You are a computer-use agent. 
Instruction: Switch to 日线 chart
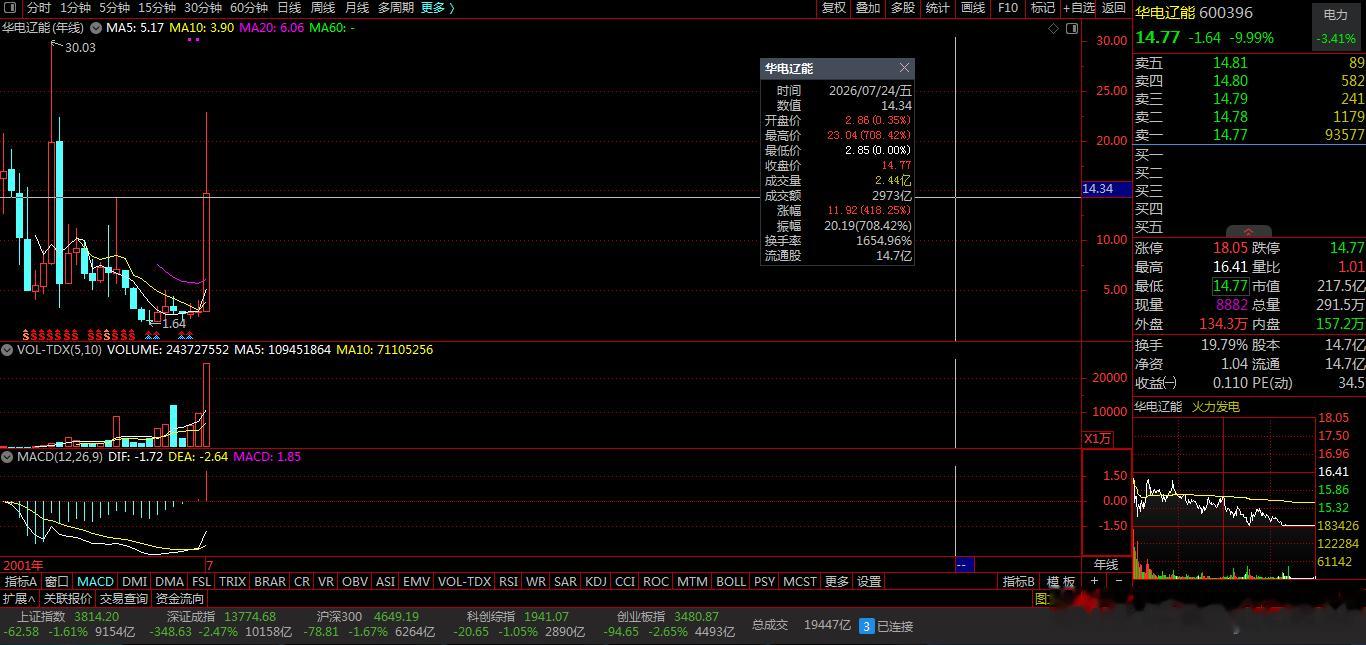pyautogui.click(x=289, y=8)
